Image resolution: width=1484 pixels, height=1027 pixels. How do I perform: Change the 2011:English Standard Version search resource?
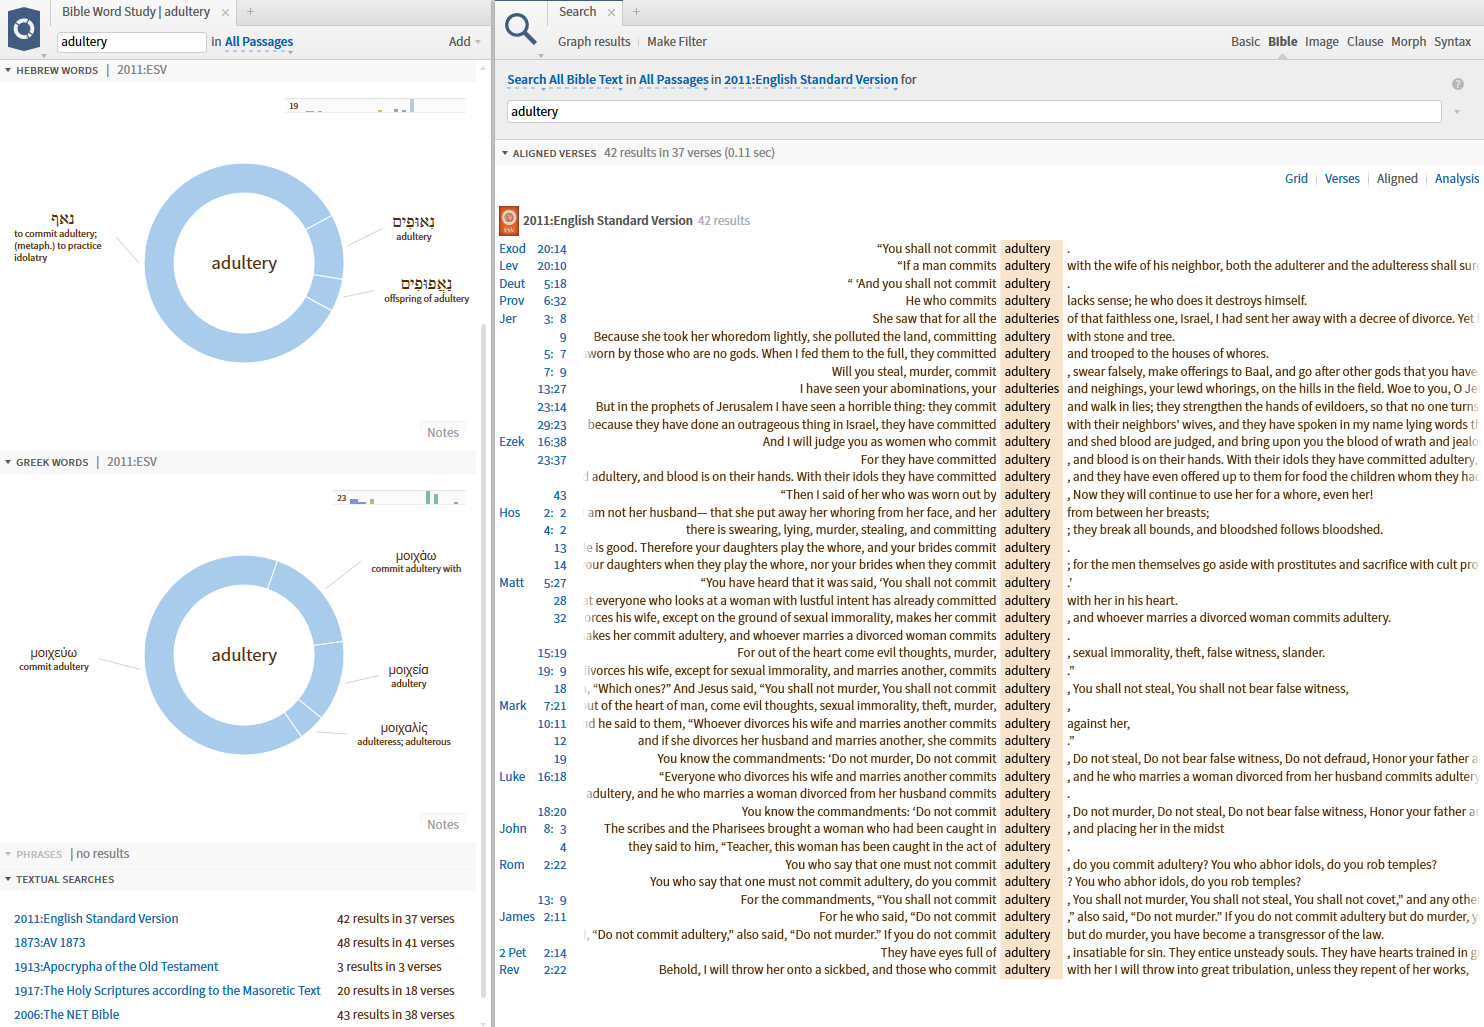coord(811,80)
